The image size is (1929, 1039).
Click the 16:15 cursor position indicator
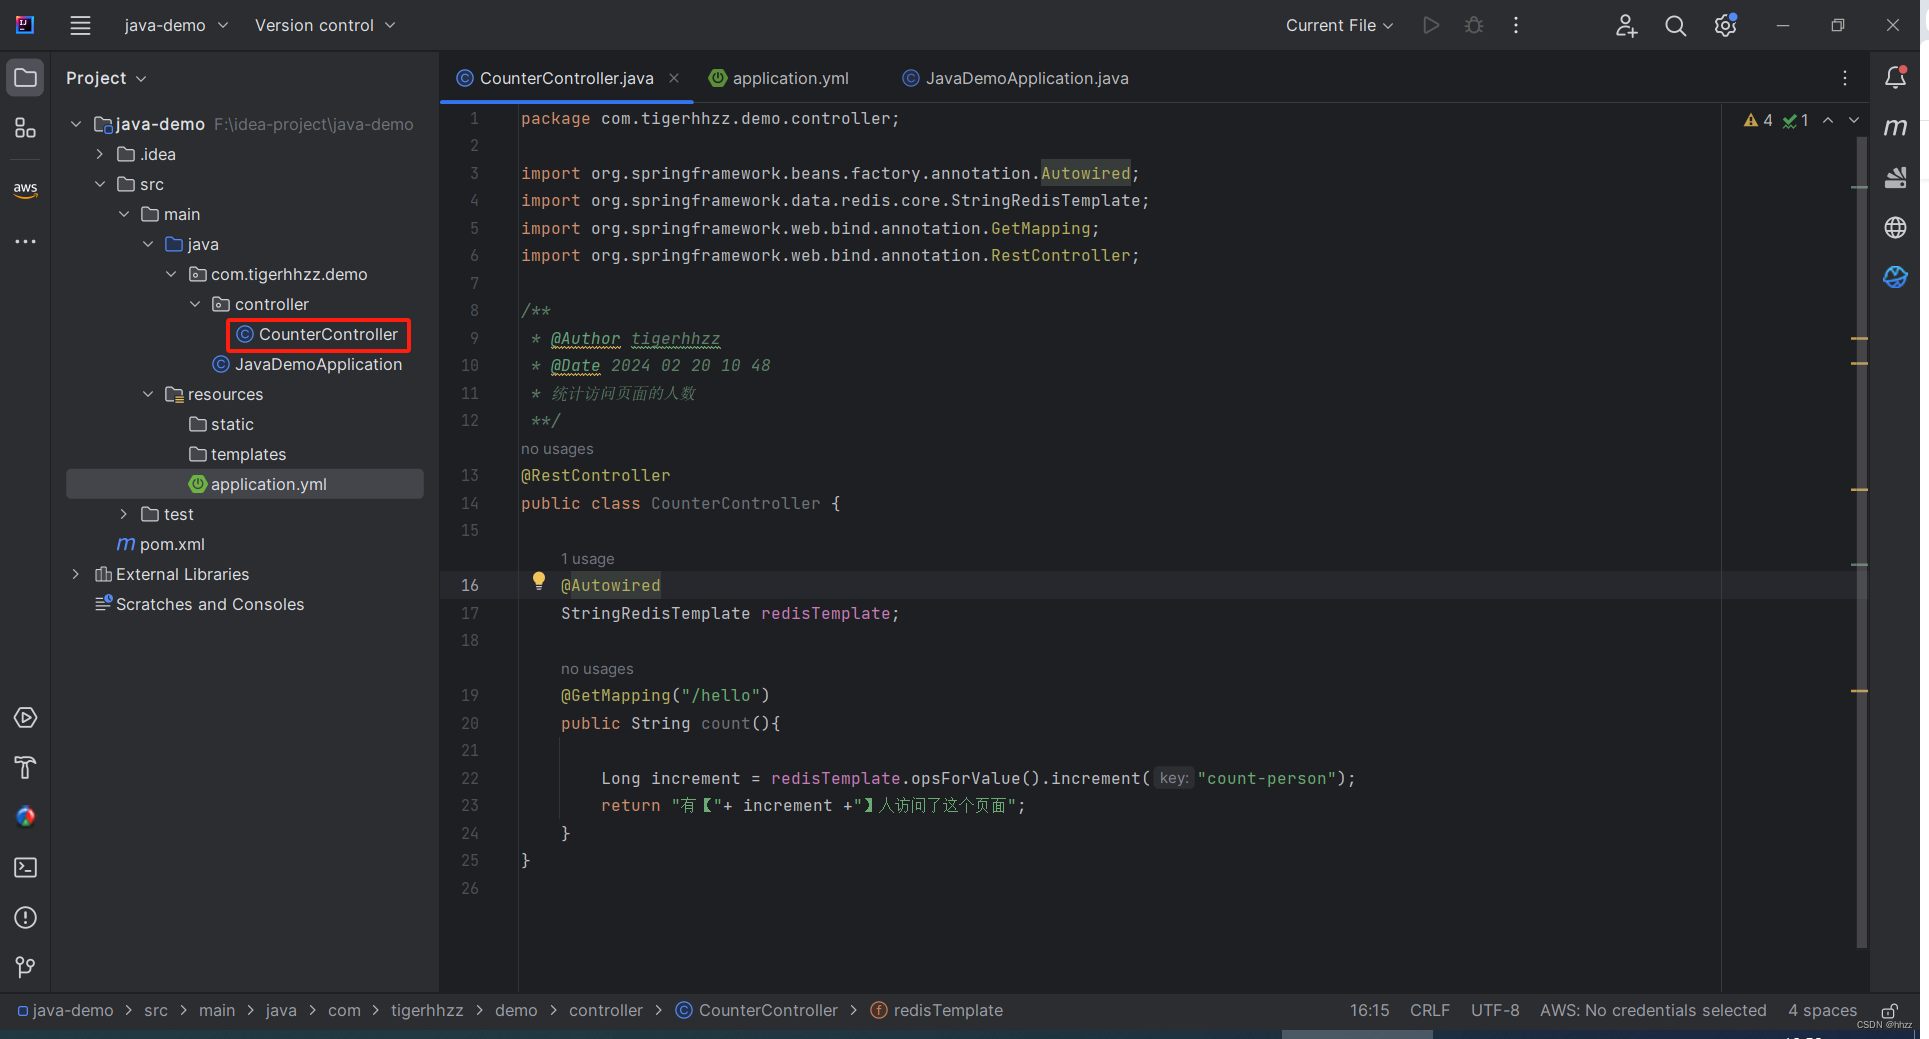point(1369,1011)
